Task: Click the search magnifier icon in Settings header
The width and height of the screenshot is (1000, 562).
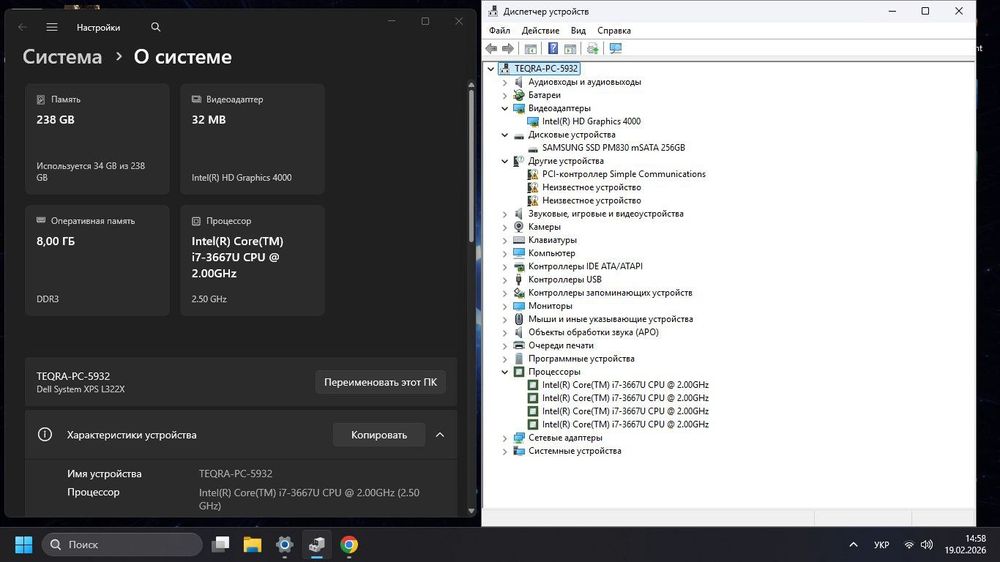Action: tap(156, 27)
